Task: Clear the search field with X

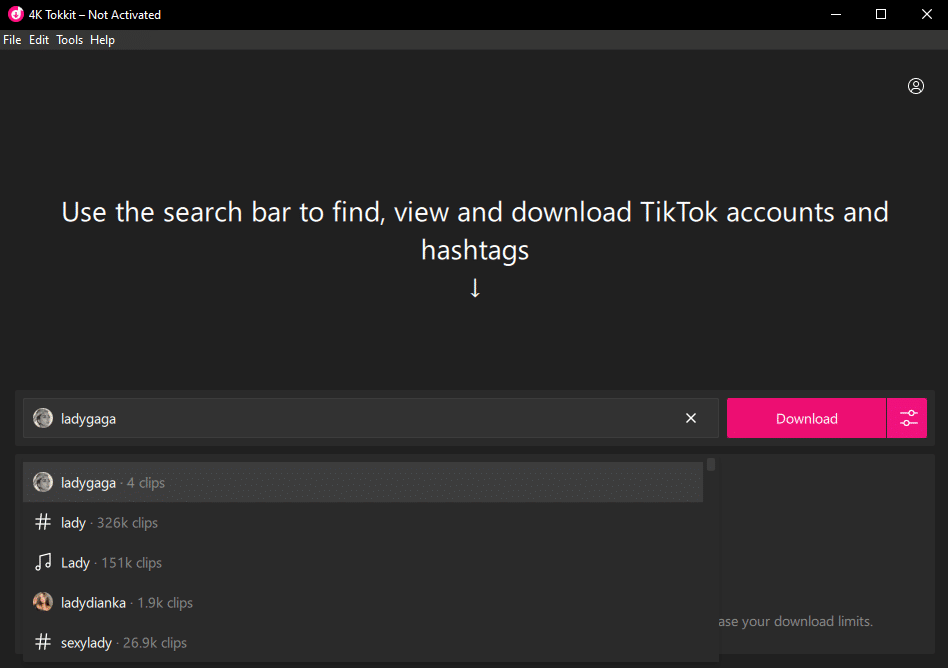Action: tap(690, 418)
